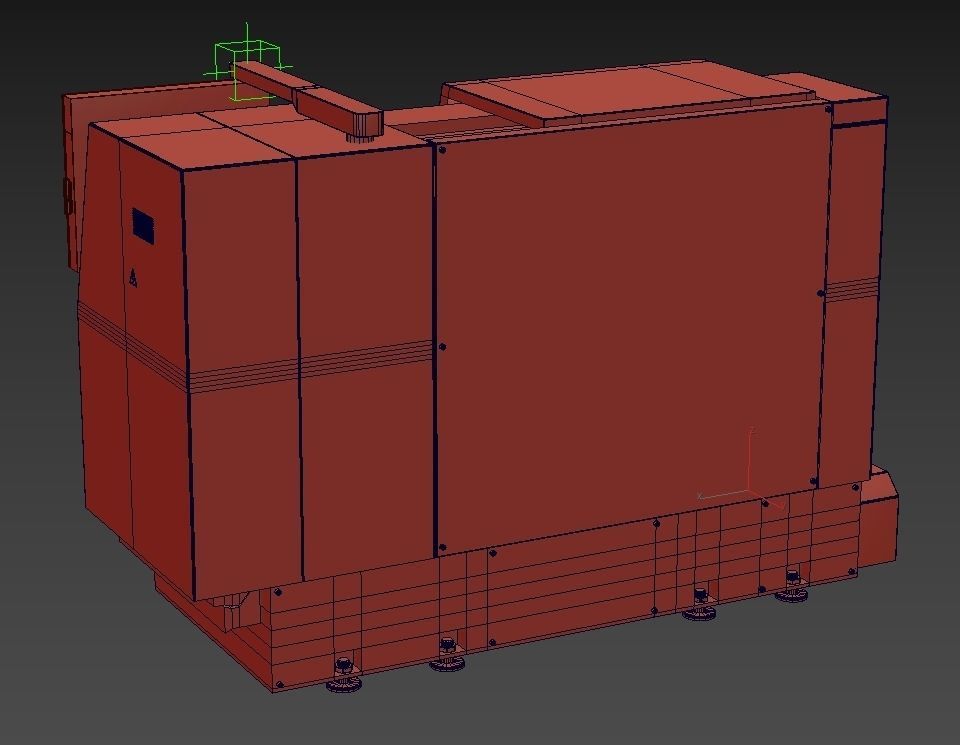Screen dimensions: 960x745
Task: Select the third leveling foot from left
Action: coord(699,604)
